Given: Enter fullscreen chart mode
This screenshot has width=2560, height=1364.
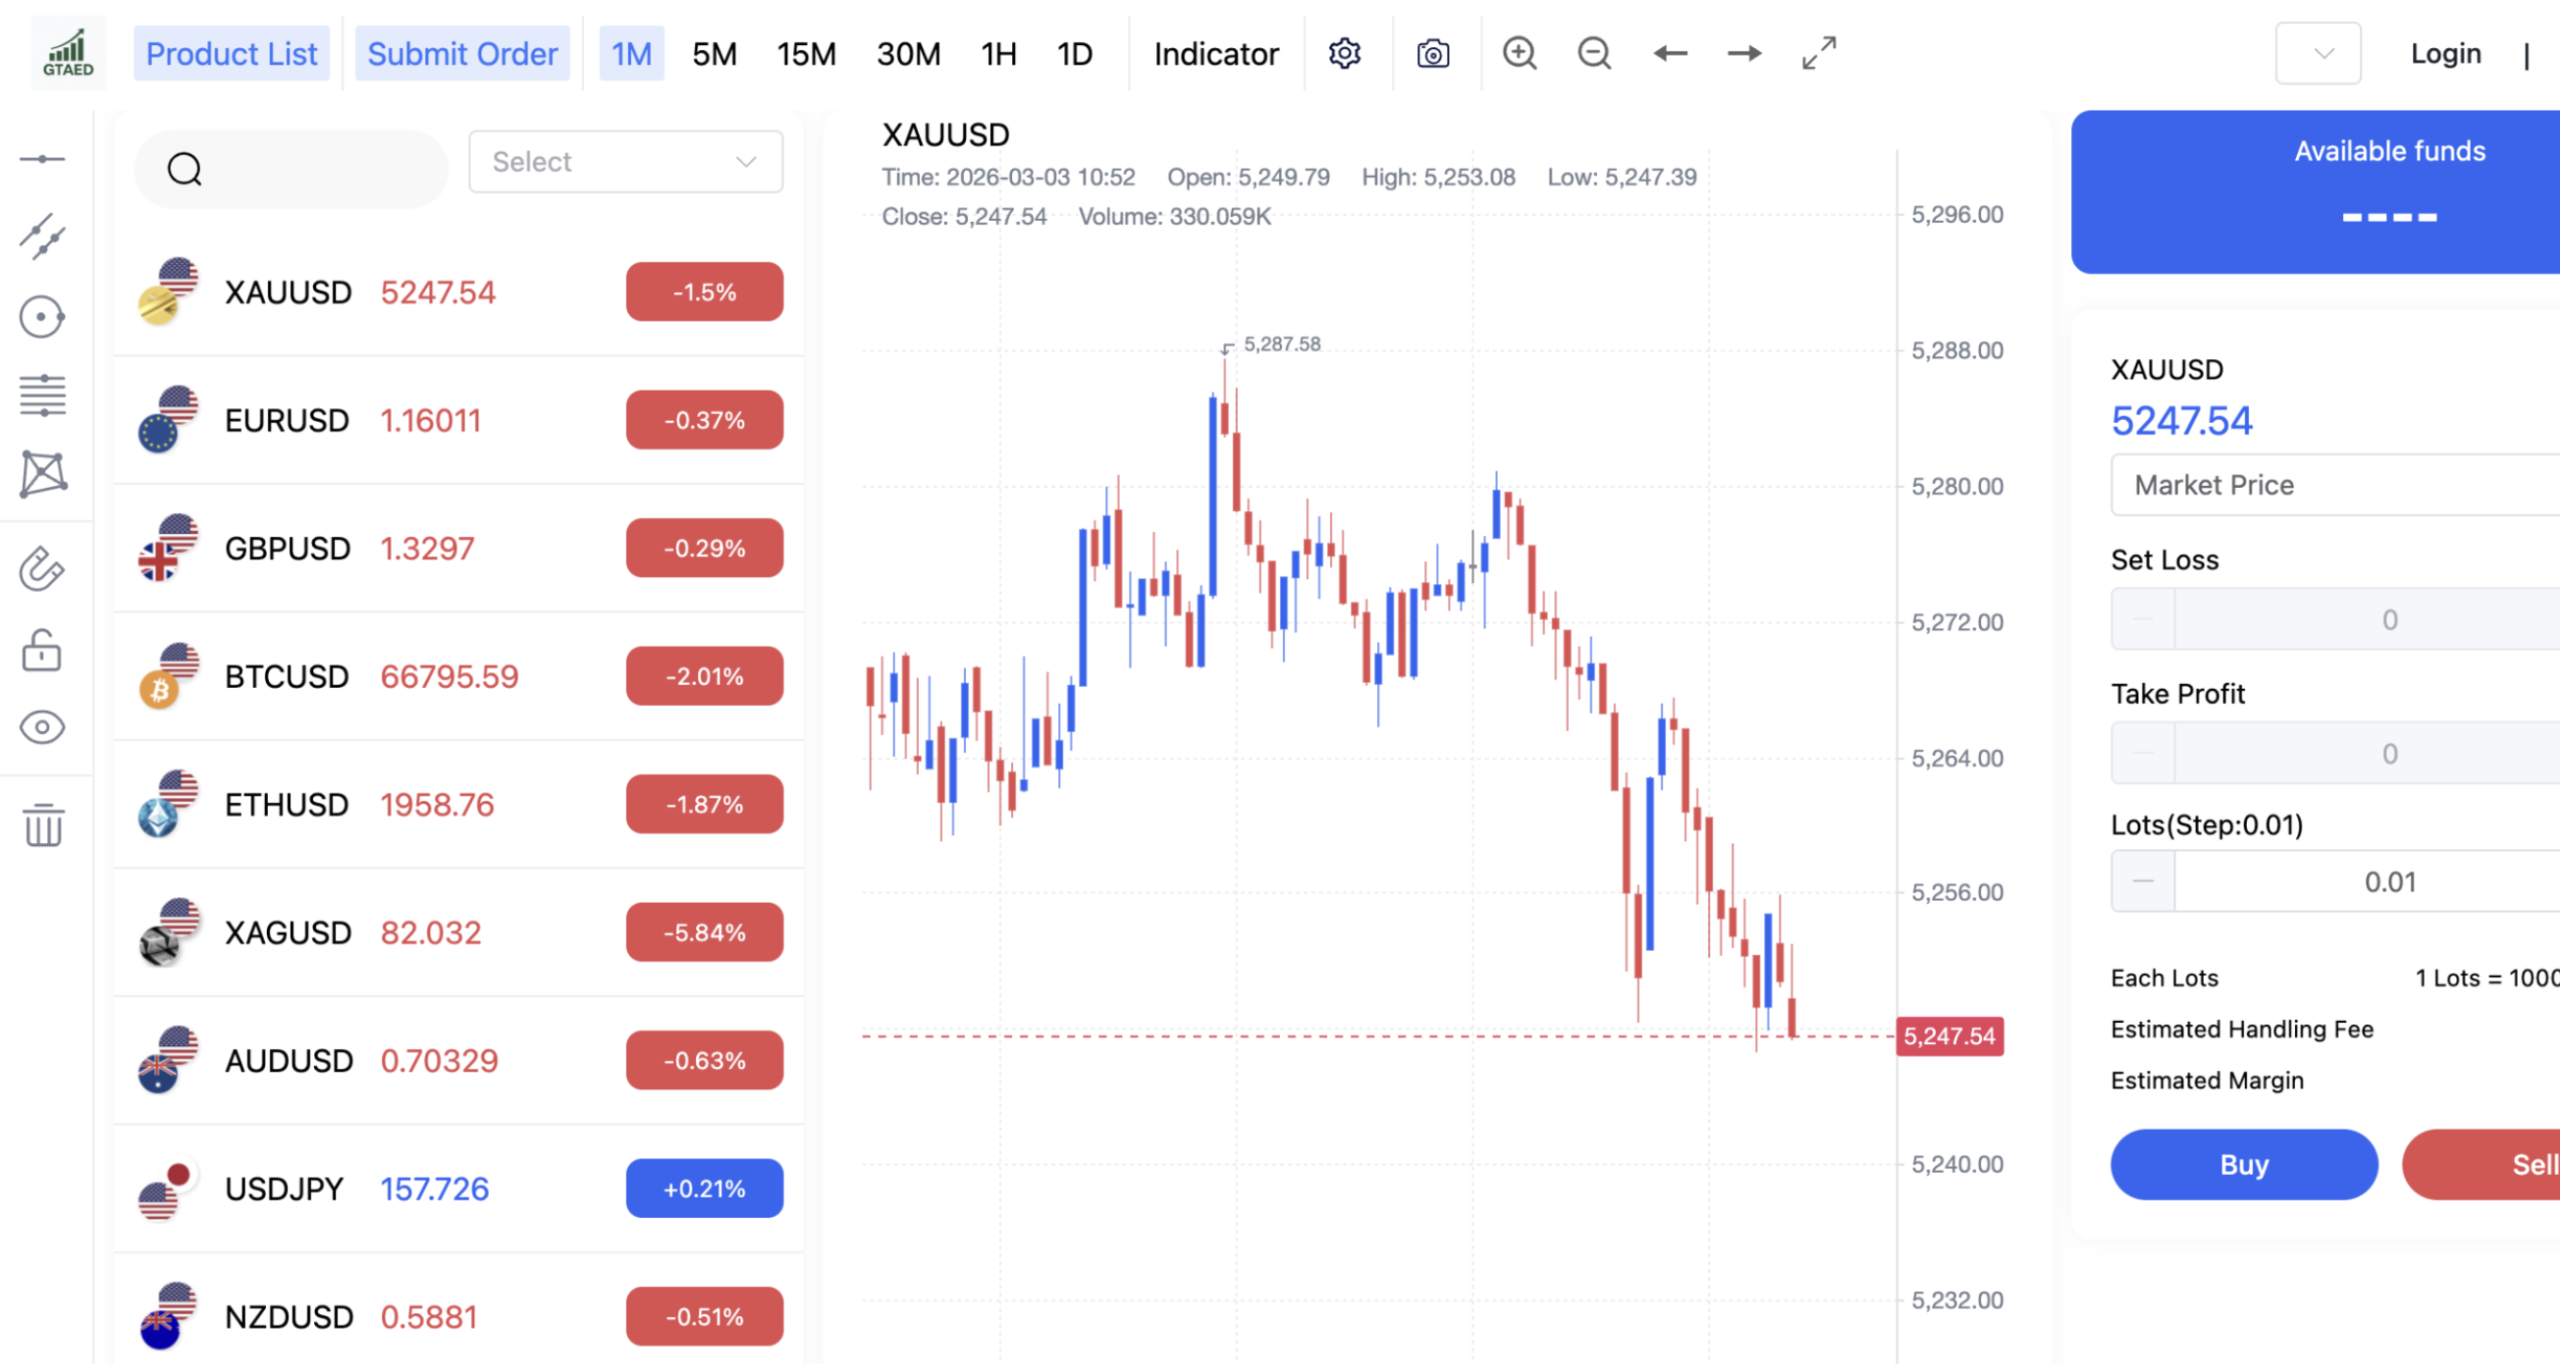Looking at the screenshot, I should point(1819,53).
